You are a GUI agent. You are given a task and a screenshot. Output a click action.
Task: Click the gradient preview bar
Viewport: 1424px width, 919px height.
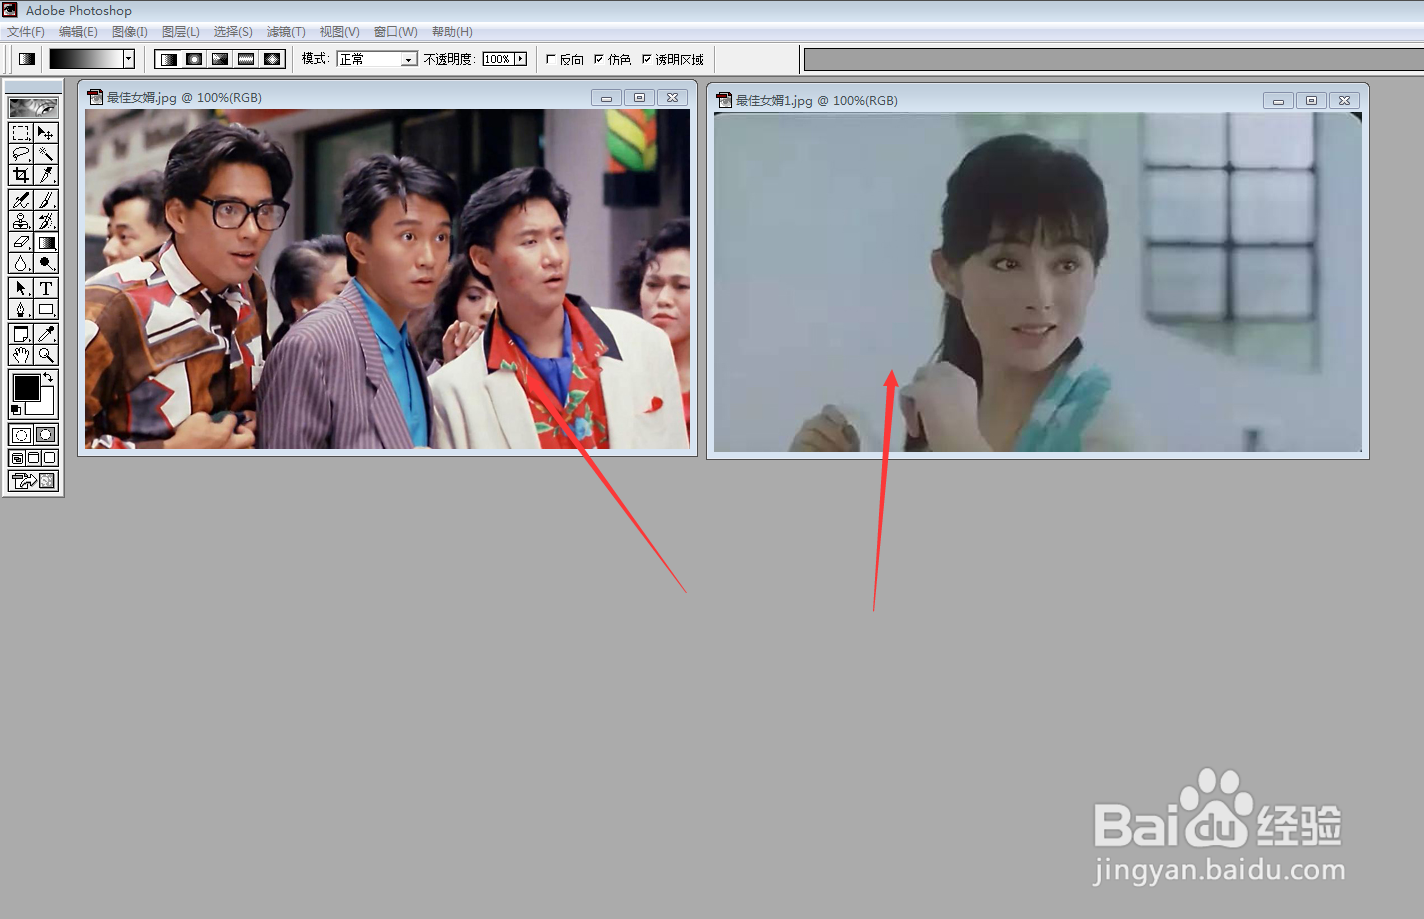(86, 59)
